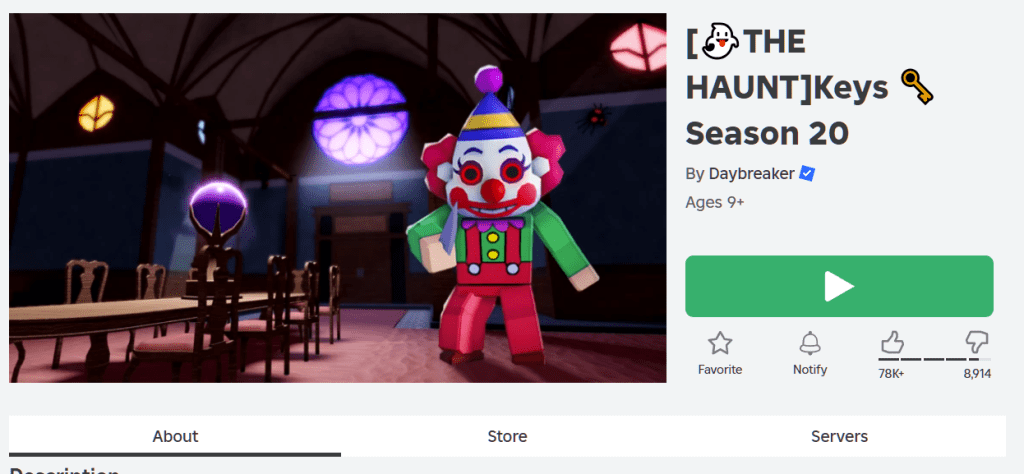Viewport: 1024px width, 474px height.
Task: Click the Favorite label text
Action: [720, 370]
